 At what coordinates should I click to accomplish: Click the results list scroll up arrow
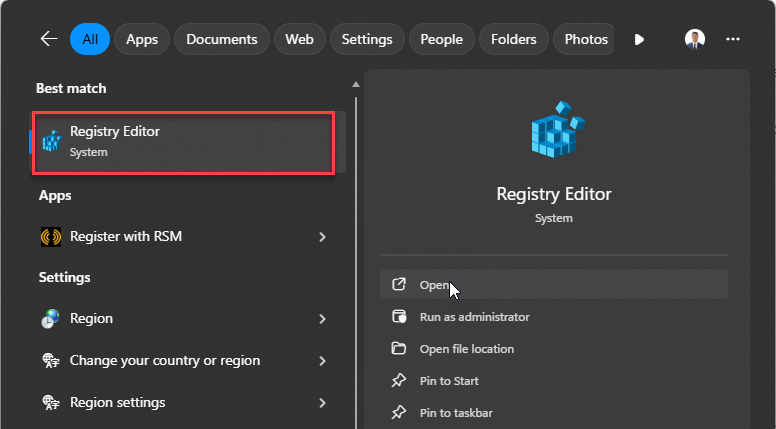point(355,85)
